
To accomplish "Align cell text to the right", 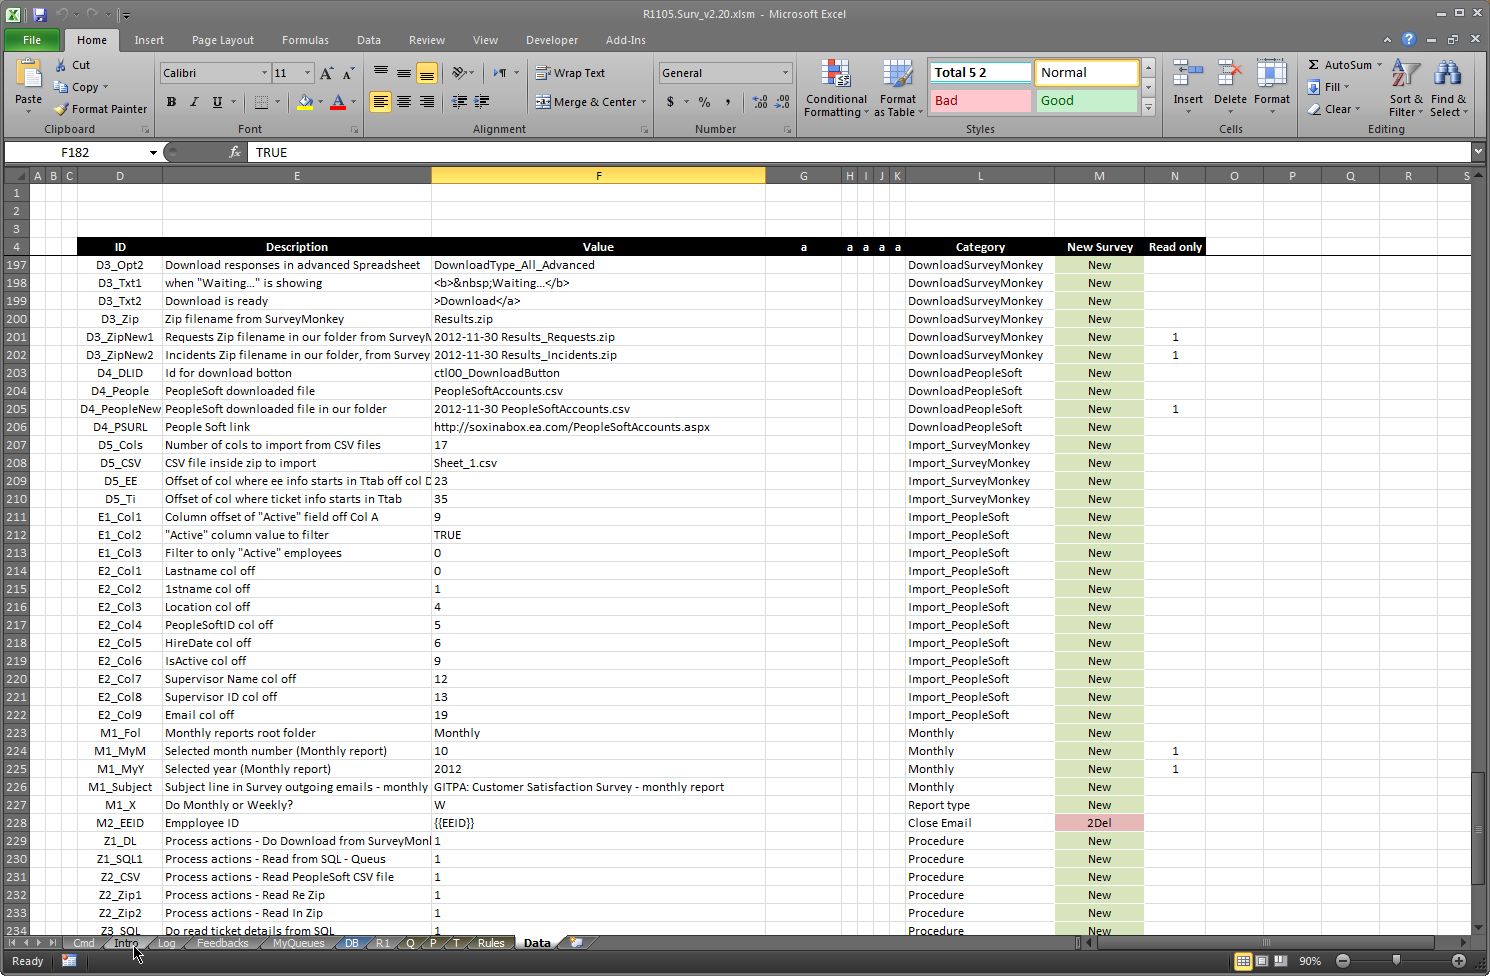I will 427,102.
